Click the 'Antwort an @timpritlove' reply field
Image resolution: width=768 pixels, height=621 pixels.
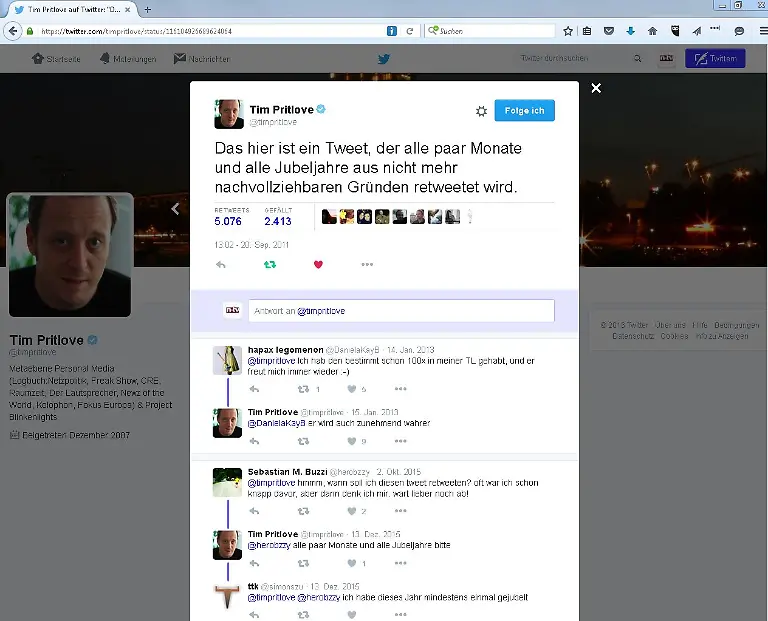point(400,311)
